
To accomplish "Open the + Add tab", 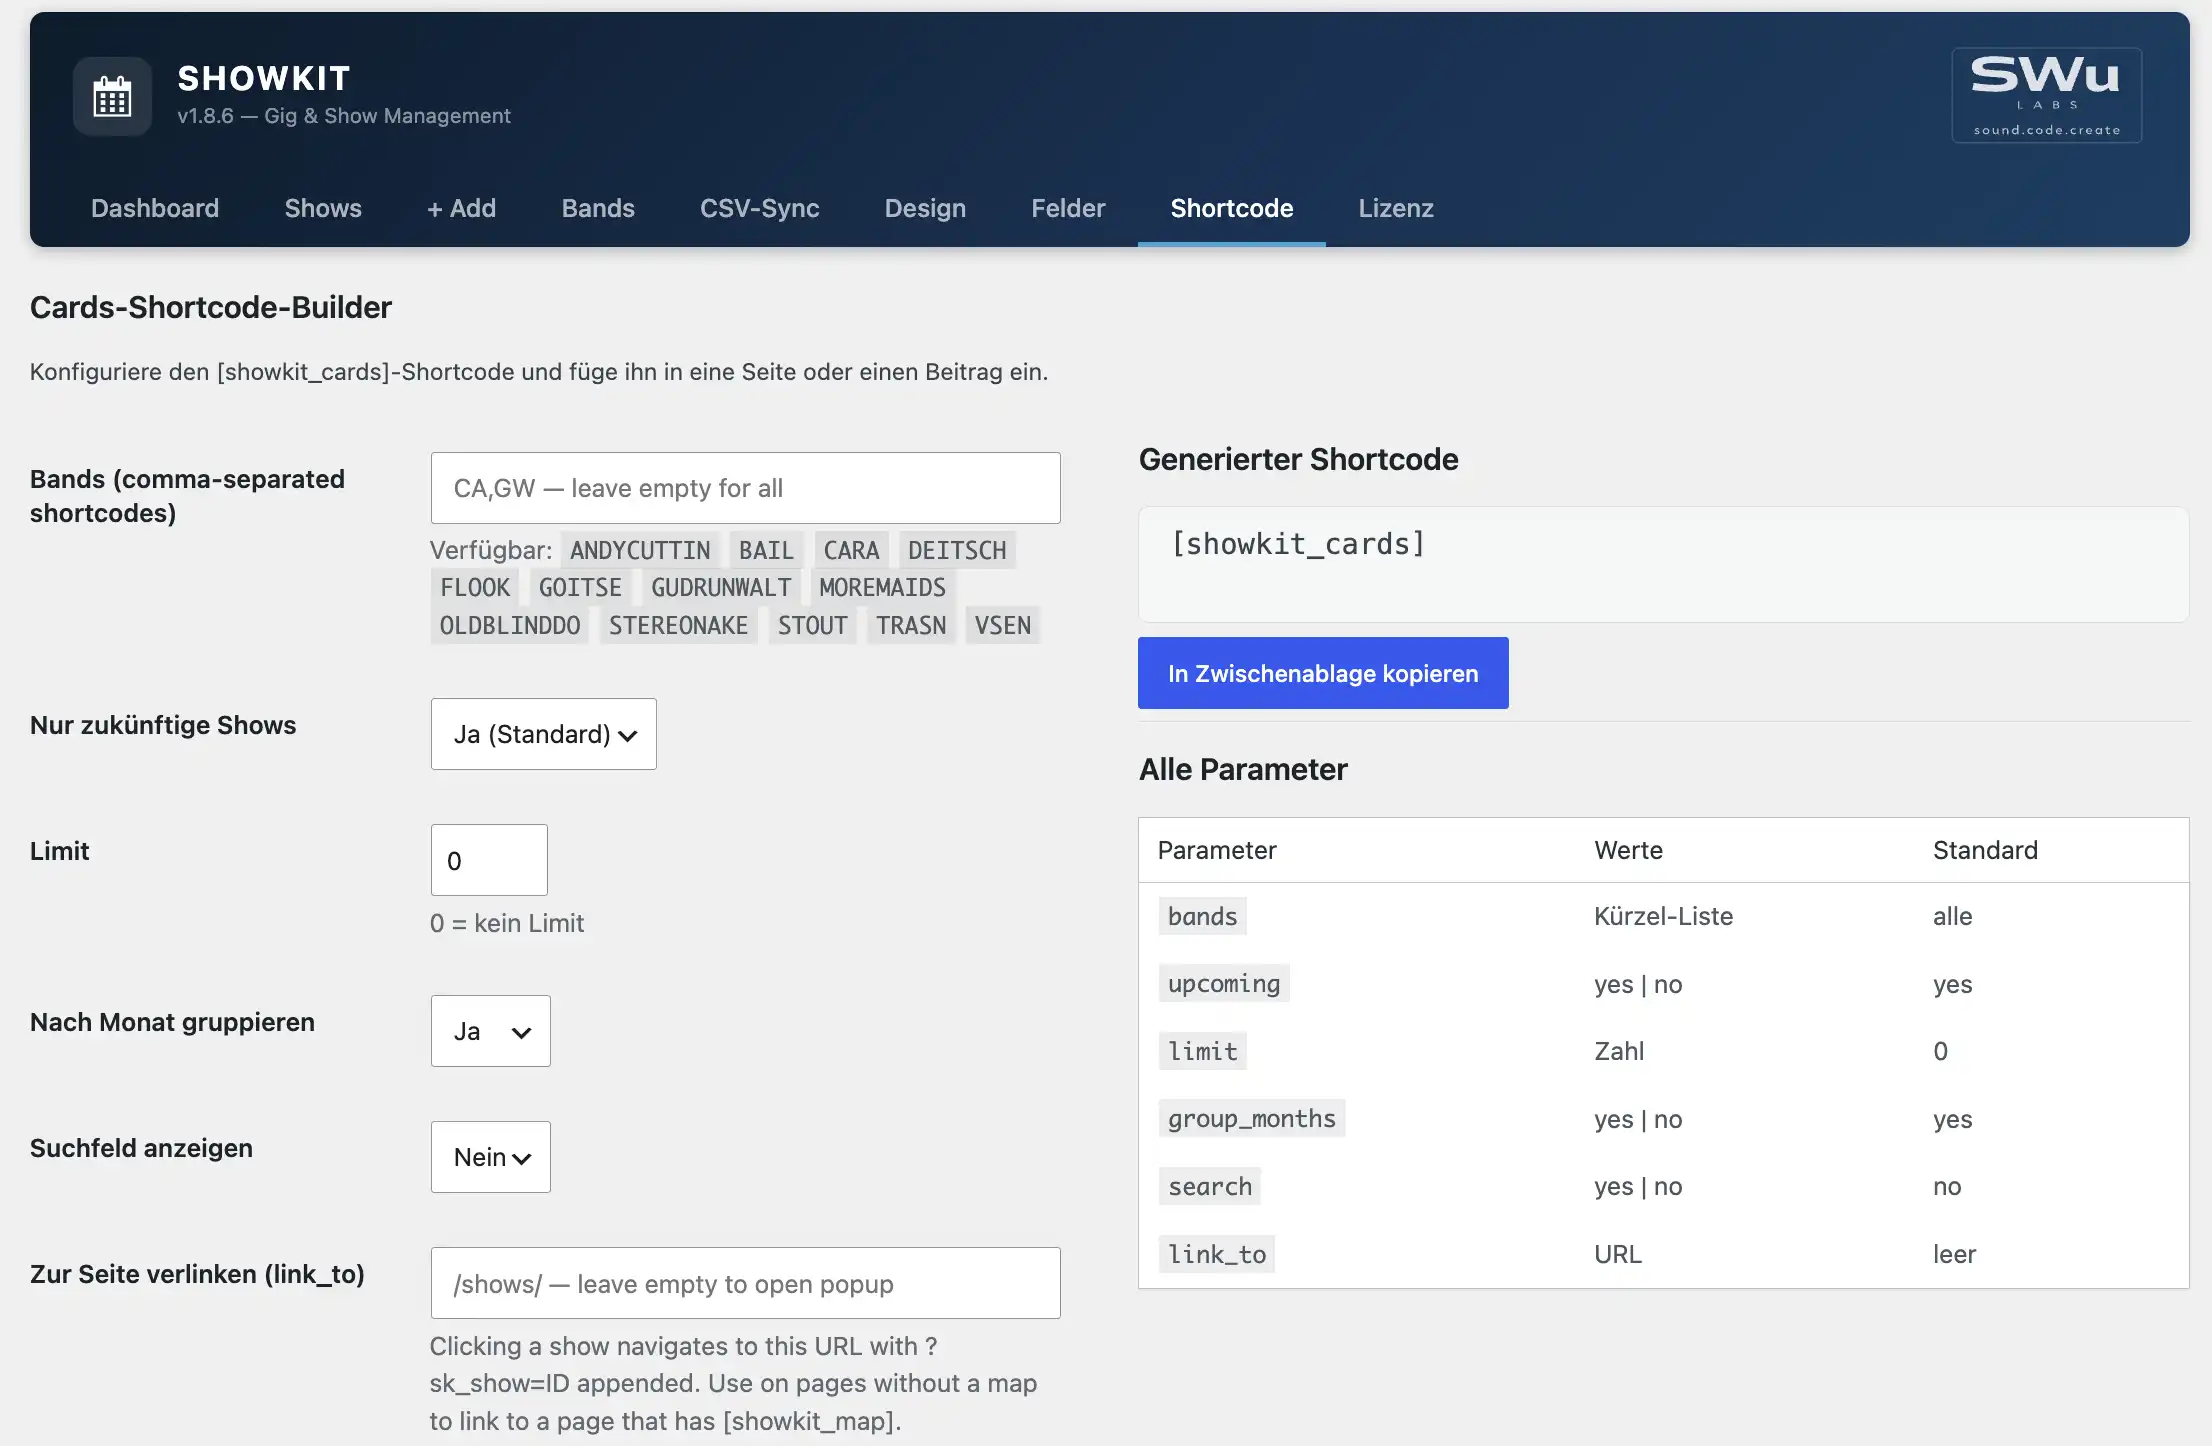I will pos(461,208).
